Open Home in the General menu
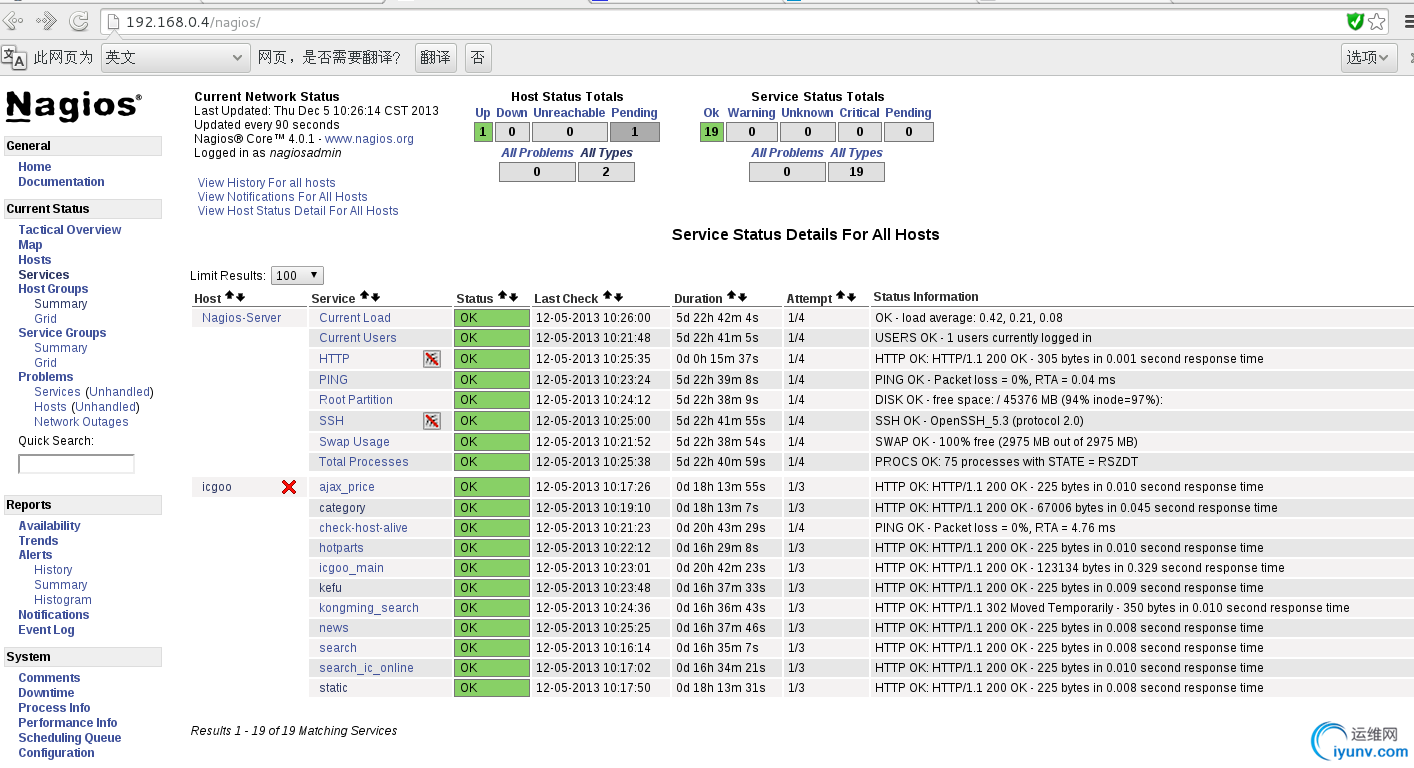The image size is (1414, 768). point(35,167)
